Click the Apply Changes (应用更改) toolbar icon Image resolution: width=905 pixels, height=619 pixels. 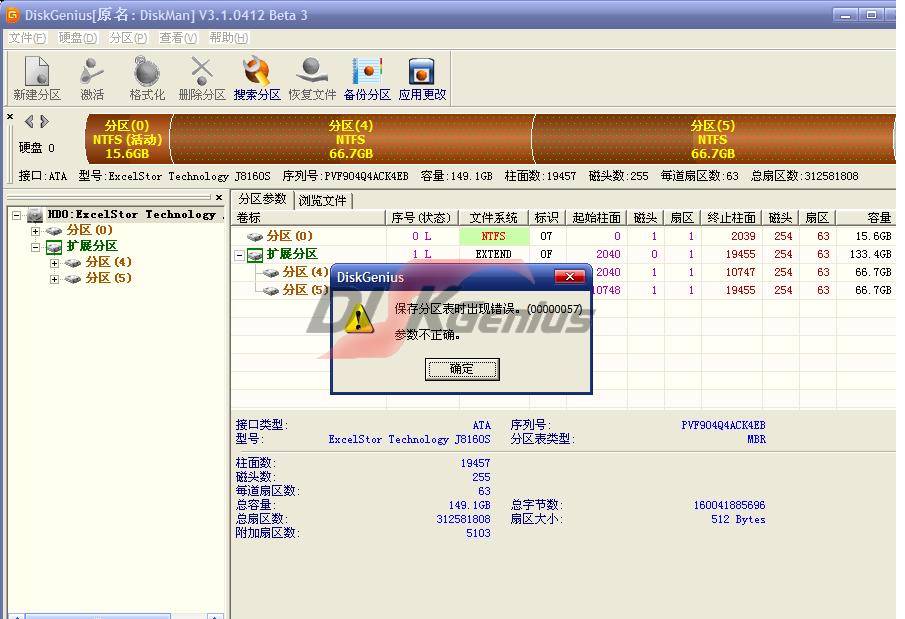tap(422, 72)
